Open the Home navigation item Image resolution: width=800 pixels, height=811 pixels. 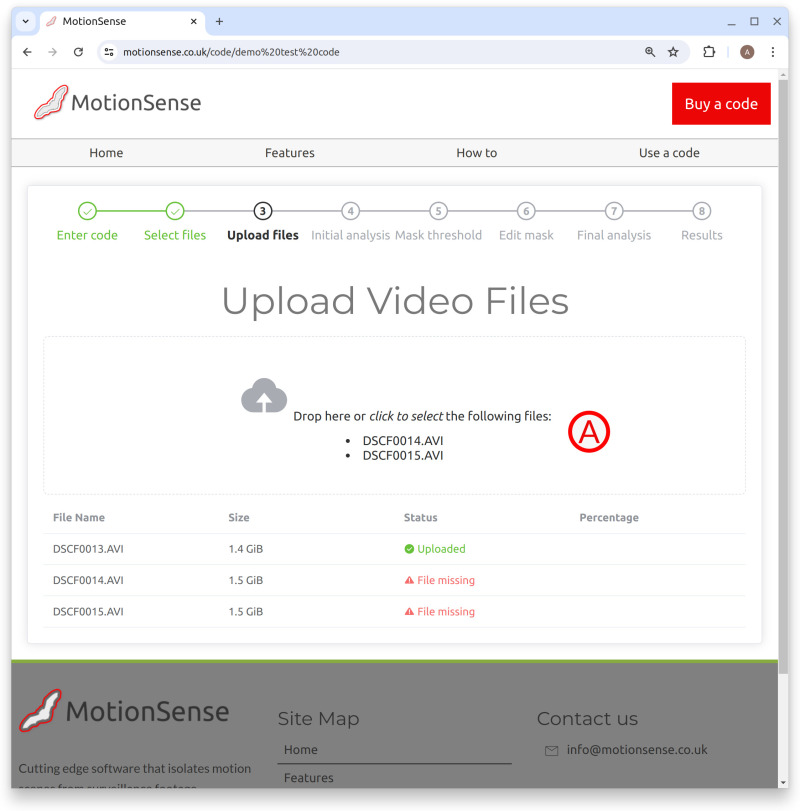pos(106,153)
